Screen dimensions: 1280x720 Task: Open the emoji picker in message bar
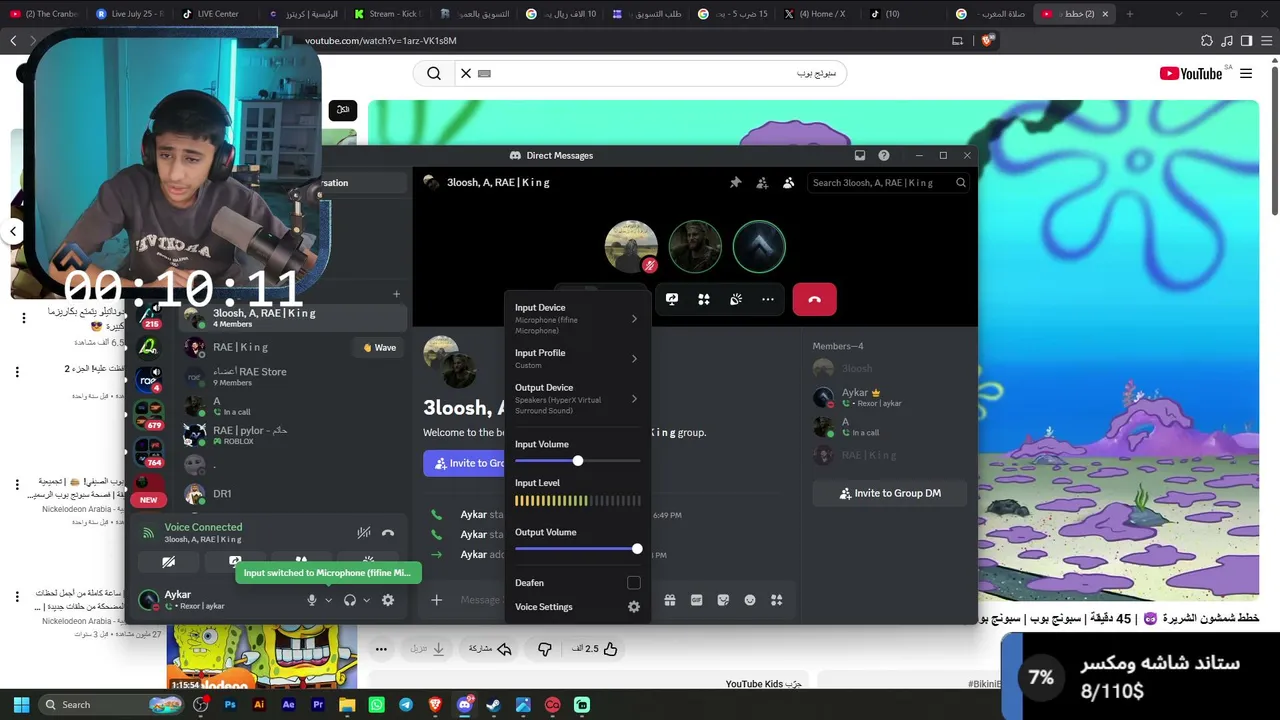[750, 600]
